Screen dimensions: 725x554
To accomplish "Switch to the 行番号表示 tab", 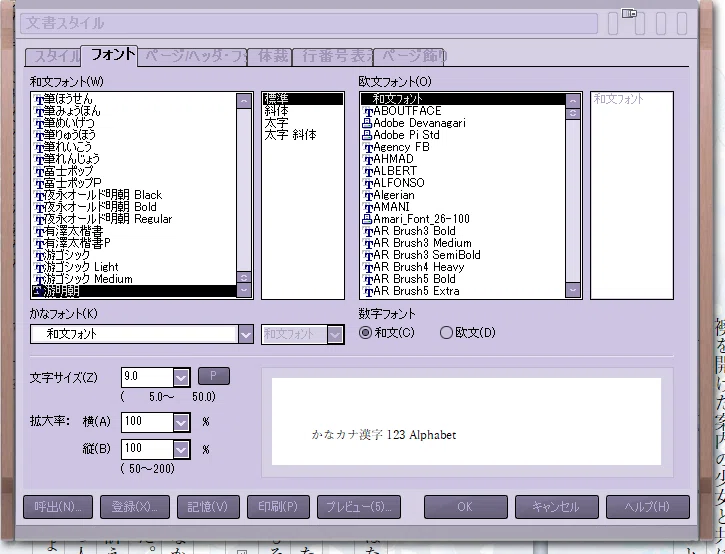I will pos(333,56).
